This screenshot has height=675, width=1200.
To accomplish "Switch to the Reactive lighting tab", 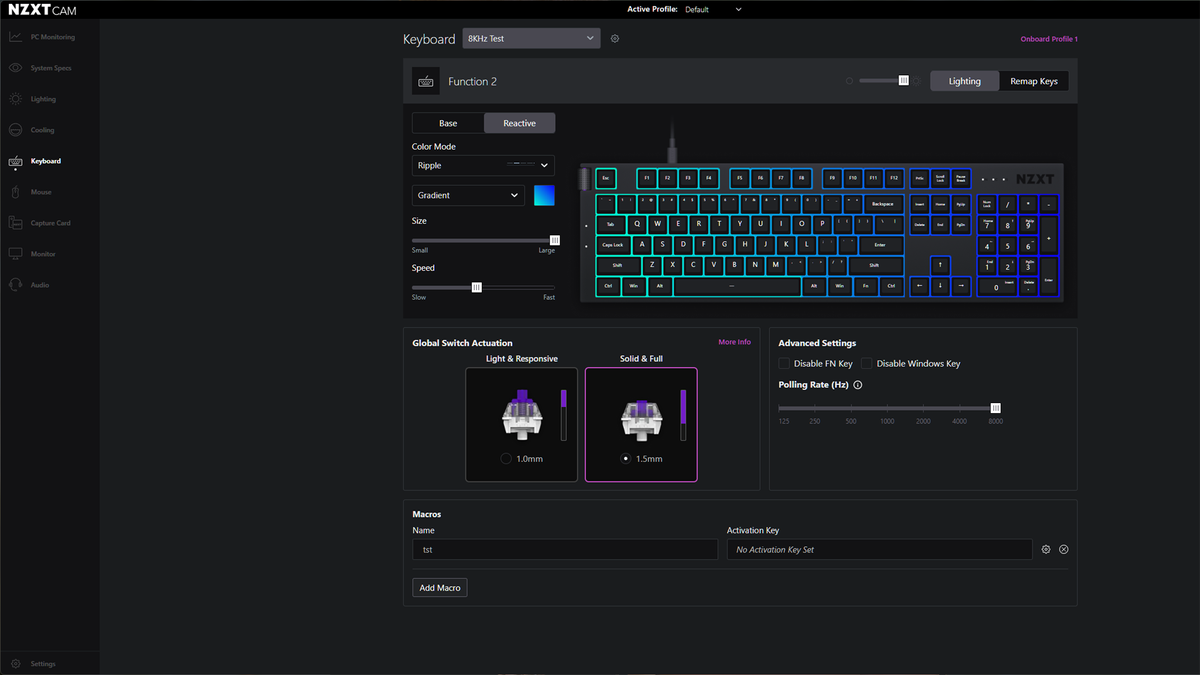I will (x=519, y=123).
